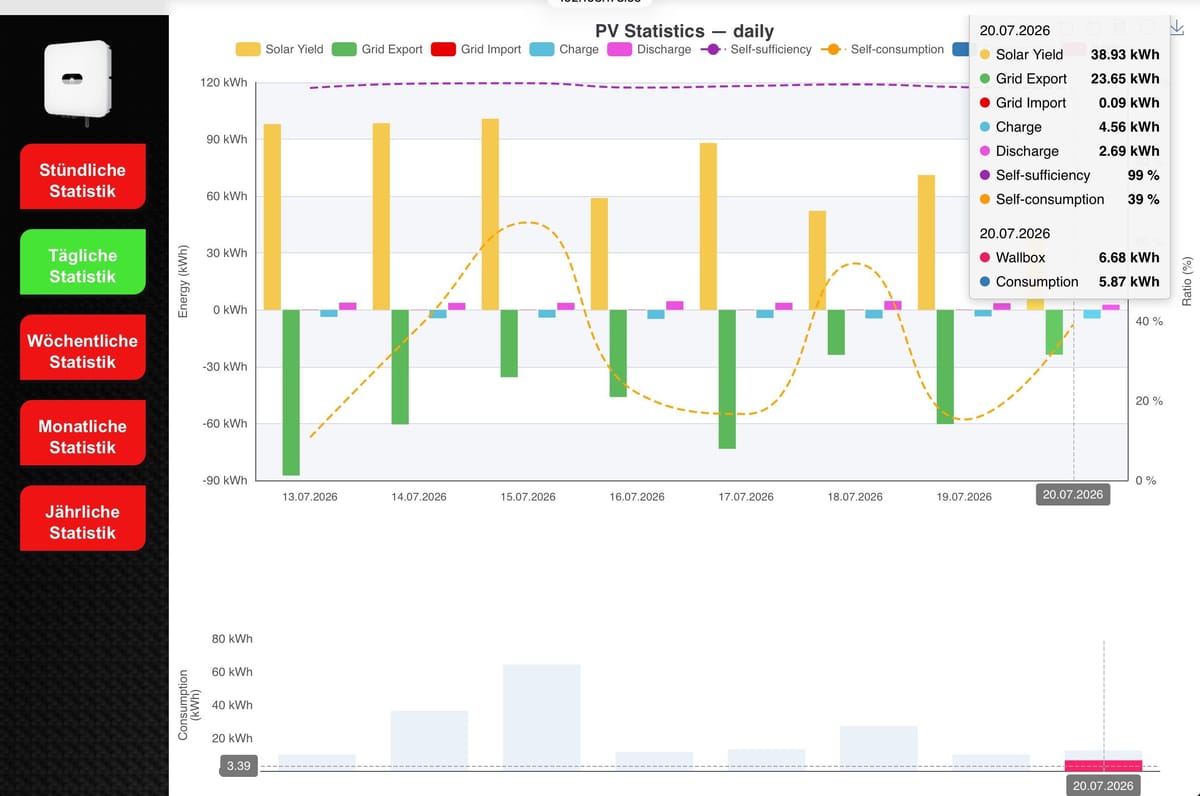Click the blue Consumption legend swatch
This screenshot has width=1200, height=796.
[x=960, y=49]
